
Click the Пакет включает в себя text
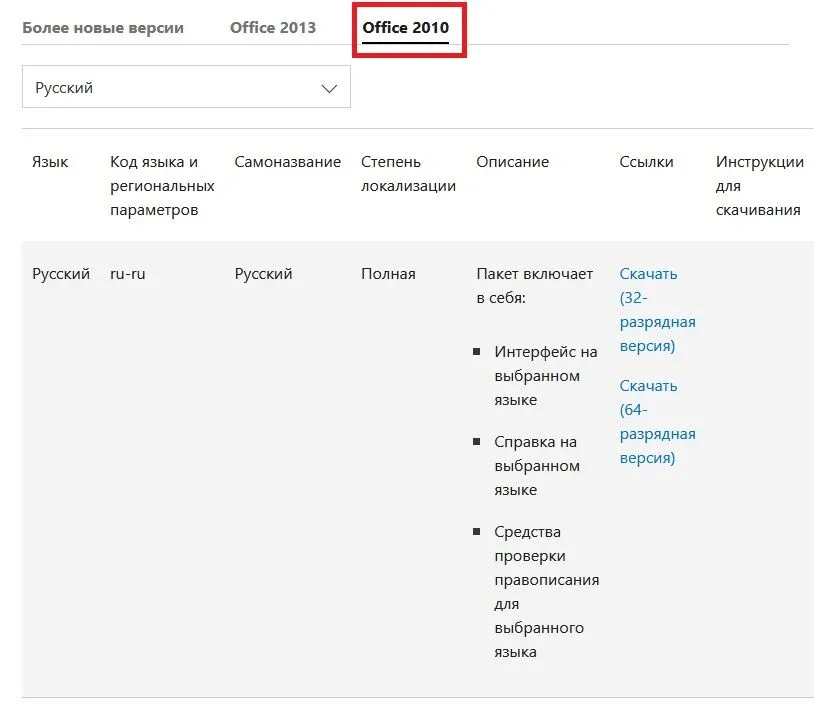click(534, 286)
